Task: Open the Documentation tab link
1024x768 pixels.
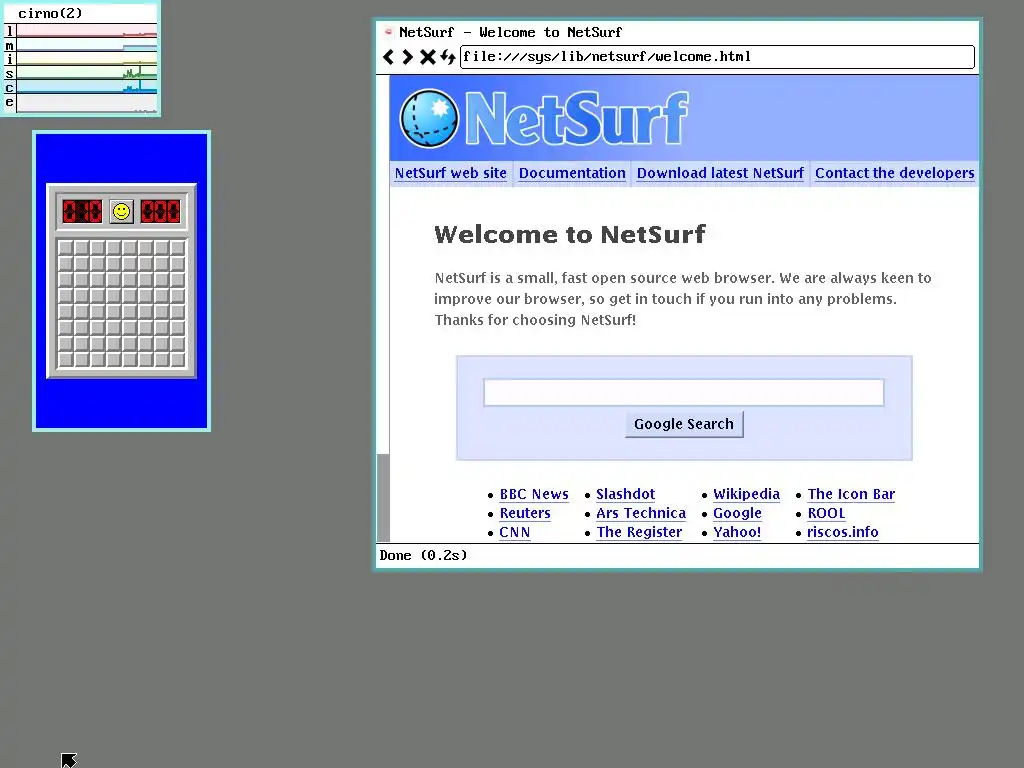Action: pos(572,173)
